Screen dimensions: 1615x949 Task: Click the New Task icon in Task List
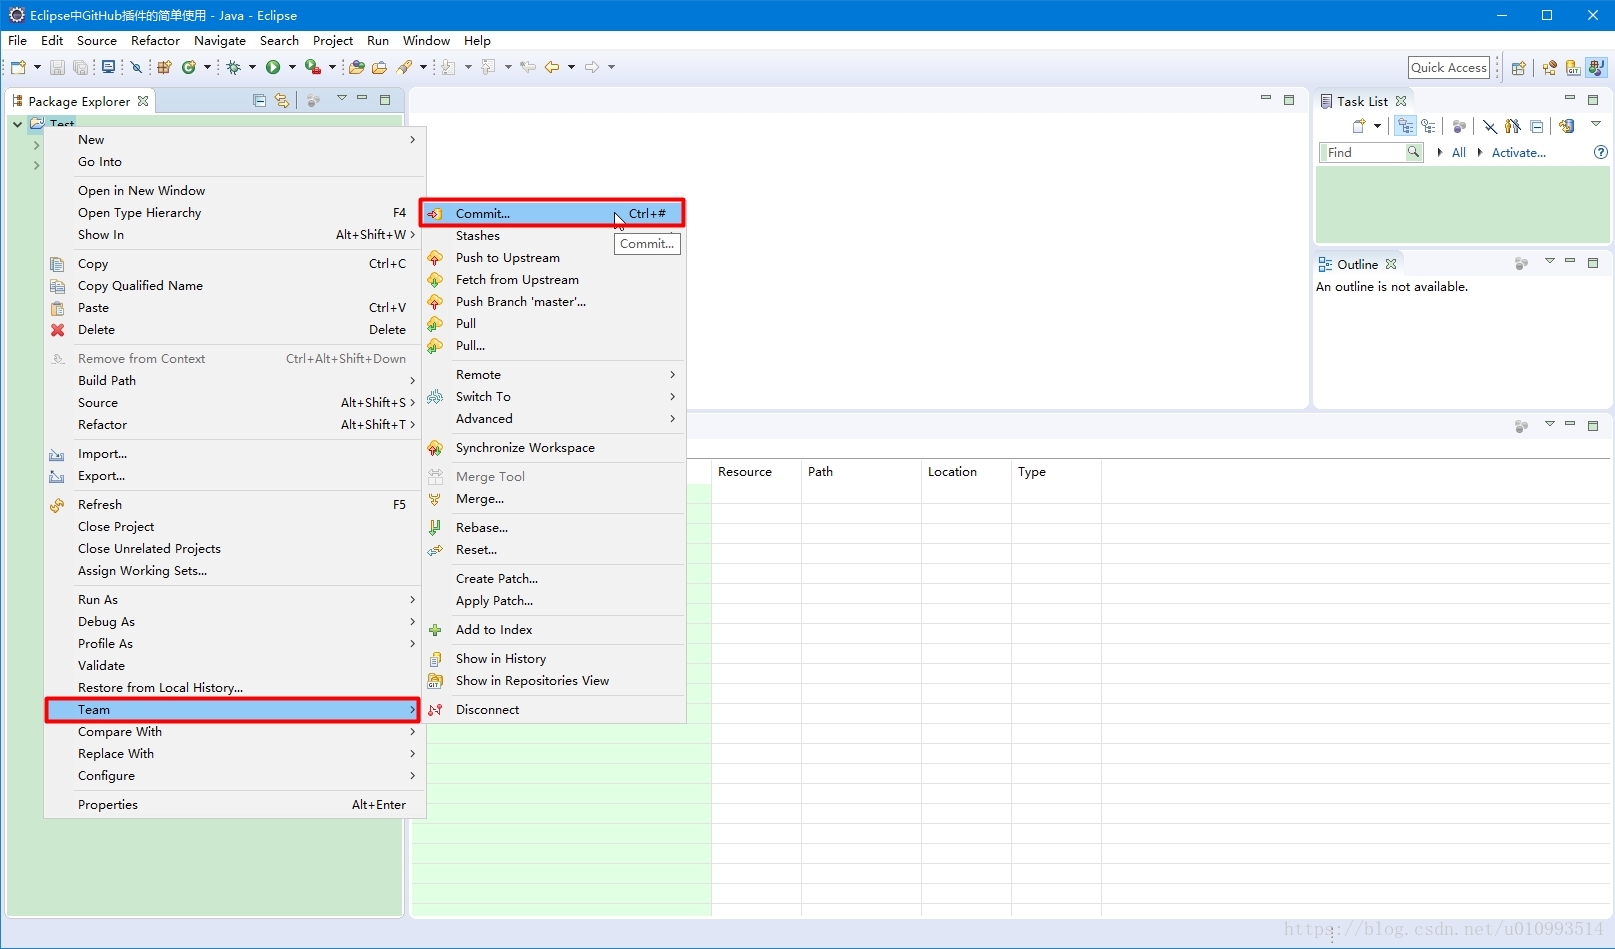click(1359, 126)
